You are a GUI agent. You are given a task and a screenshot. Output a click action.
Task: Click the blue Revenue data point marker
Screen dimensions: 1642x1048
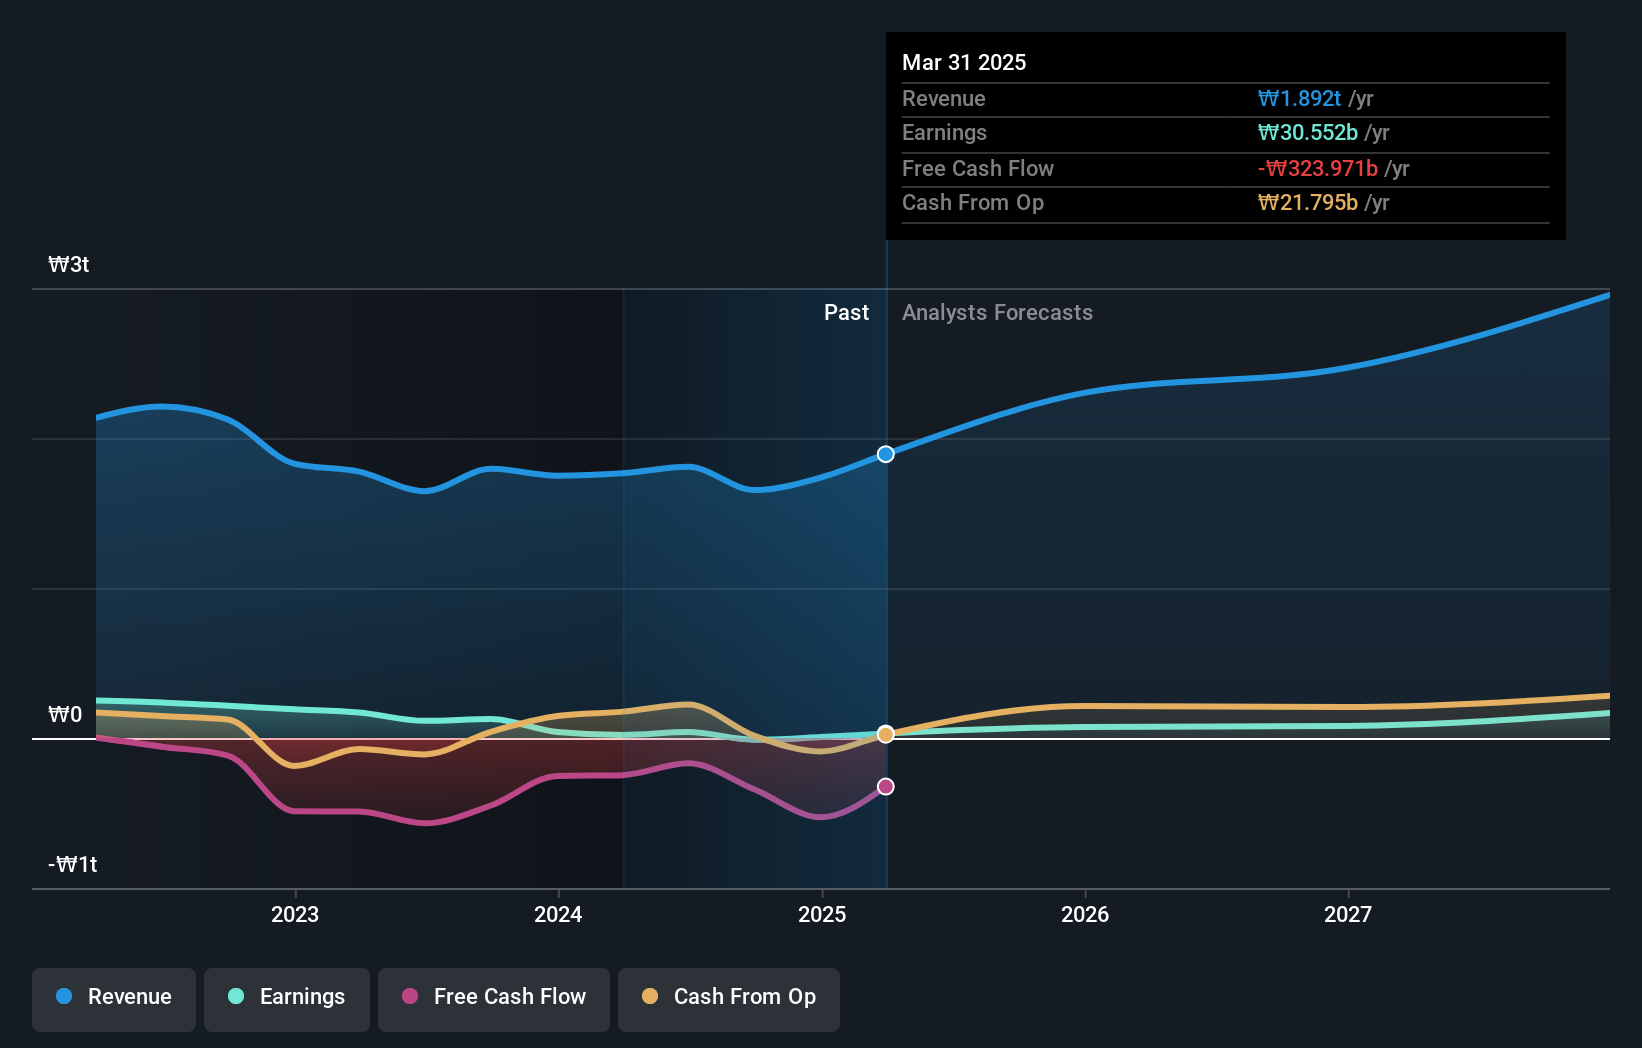point(886,454)
